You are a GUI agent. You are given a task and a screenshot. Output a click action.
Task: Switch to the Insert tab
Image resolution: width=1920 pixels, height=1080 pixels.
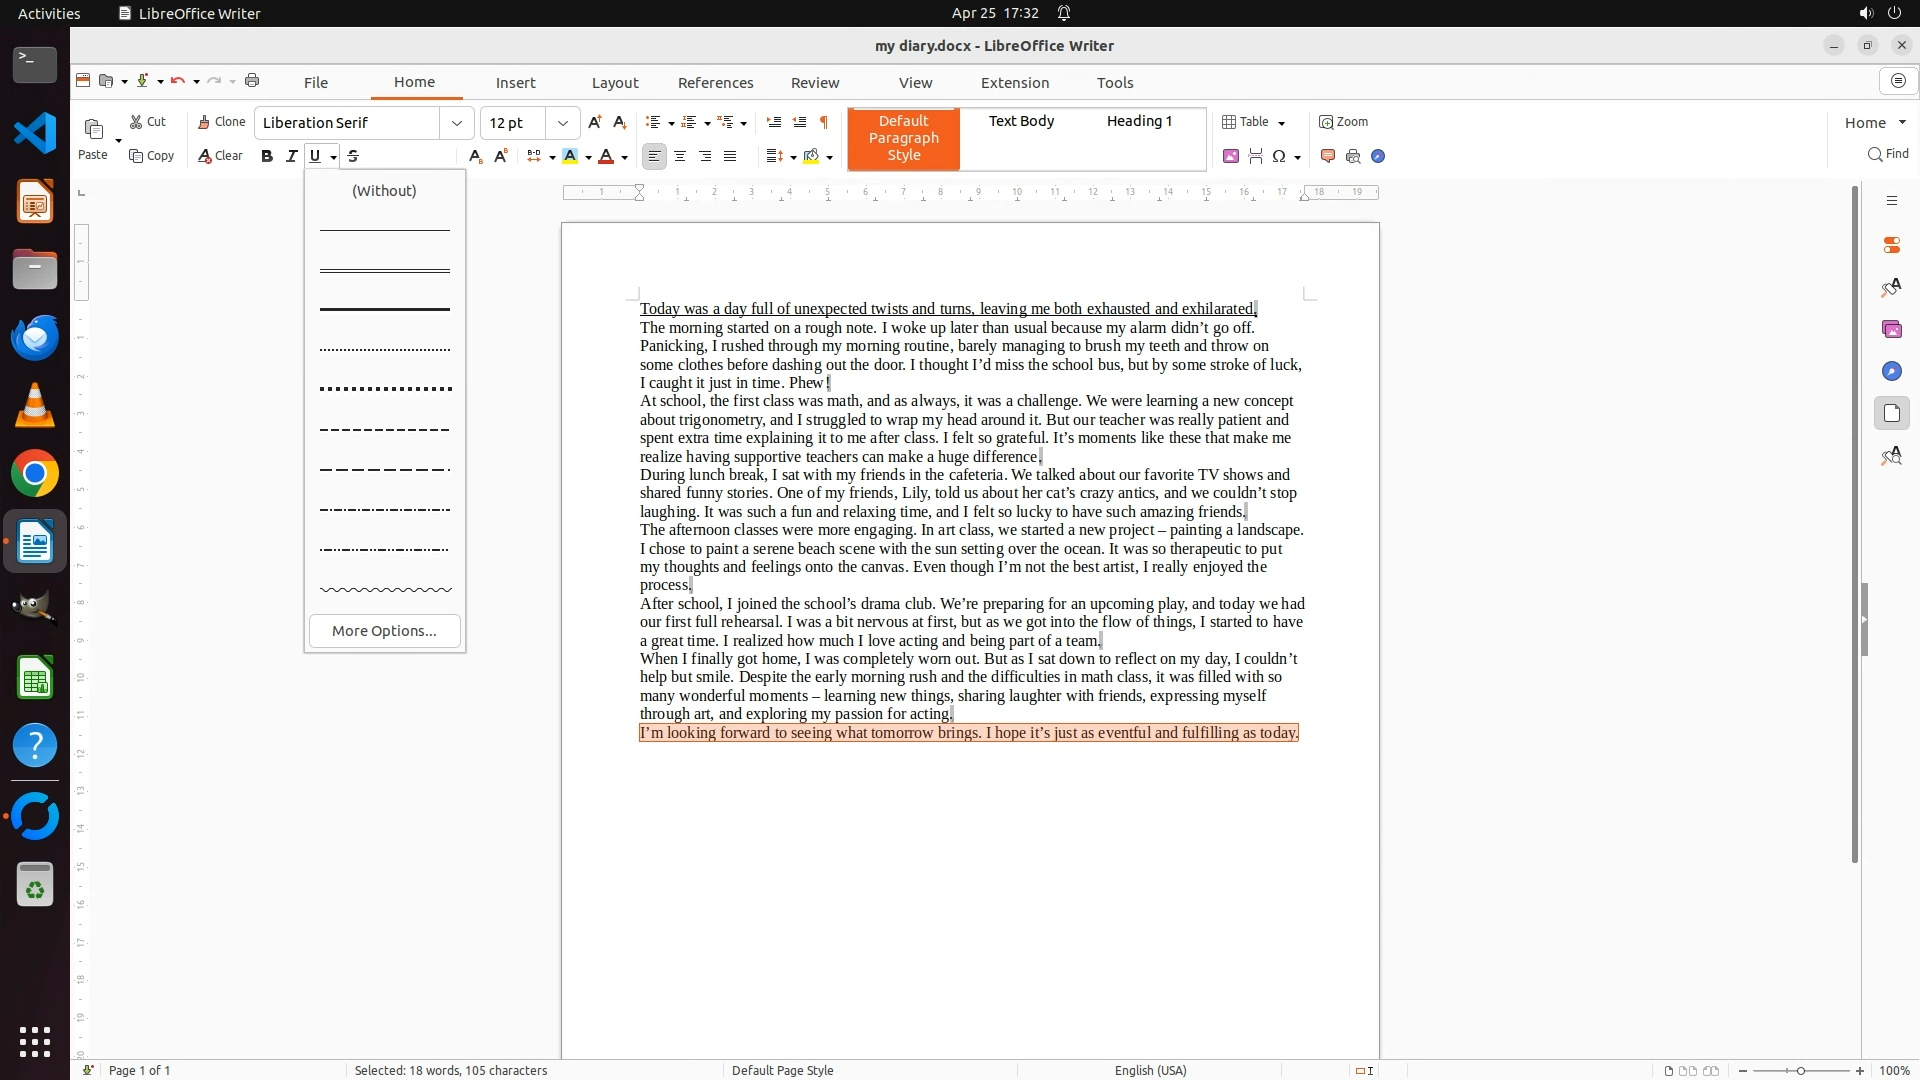516,83
